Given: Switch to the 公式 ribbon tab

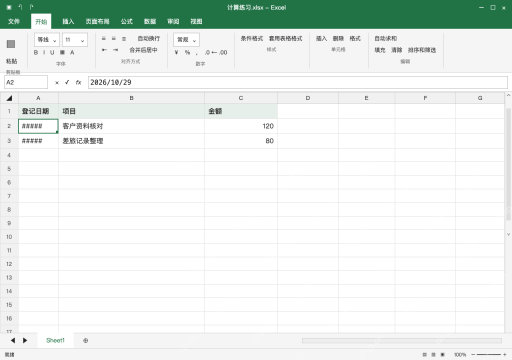Looking at the screenshot, I should 127,21.
